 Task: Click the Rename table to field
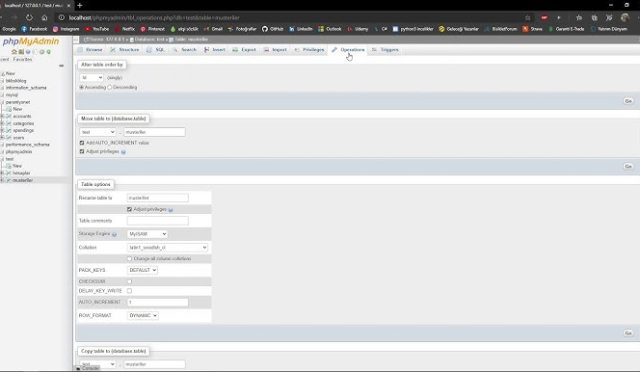[158, 198]
